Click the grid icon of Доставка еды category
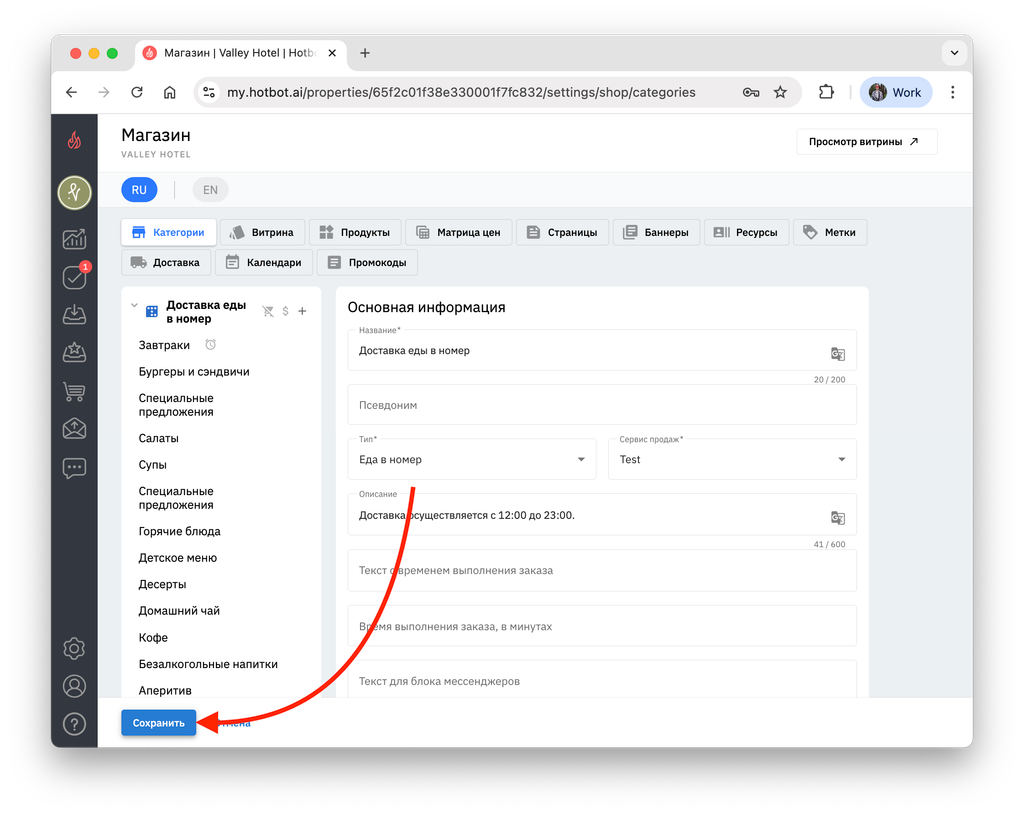Viewport: 1024px width, 815px height. pyautogui.click(x=152, y=312)
